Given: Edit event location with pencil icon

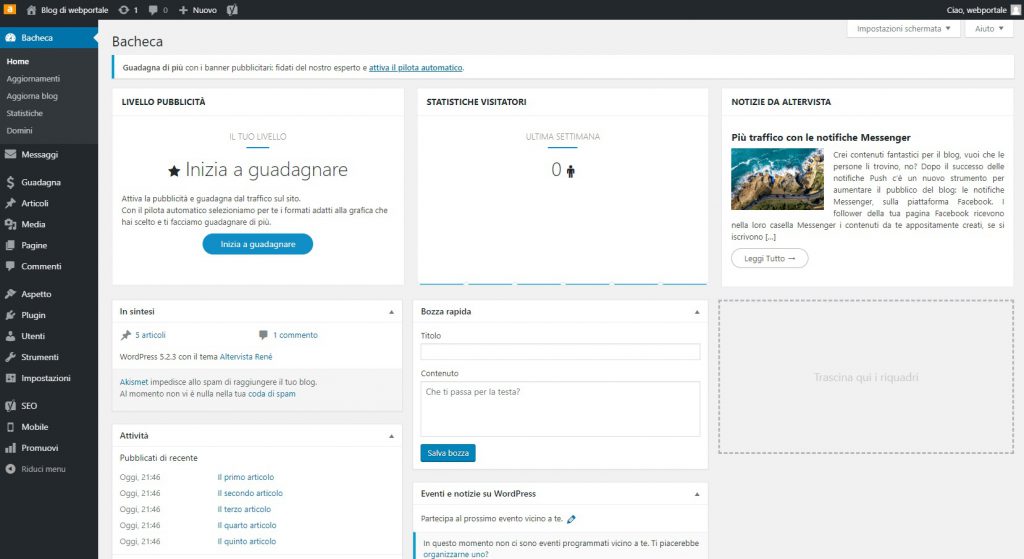Looking at the screenshot, I should coord(571,520).
